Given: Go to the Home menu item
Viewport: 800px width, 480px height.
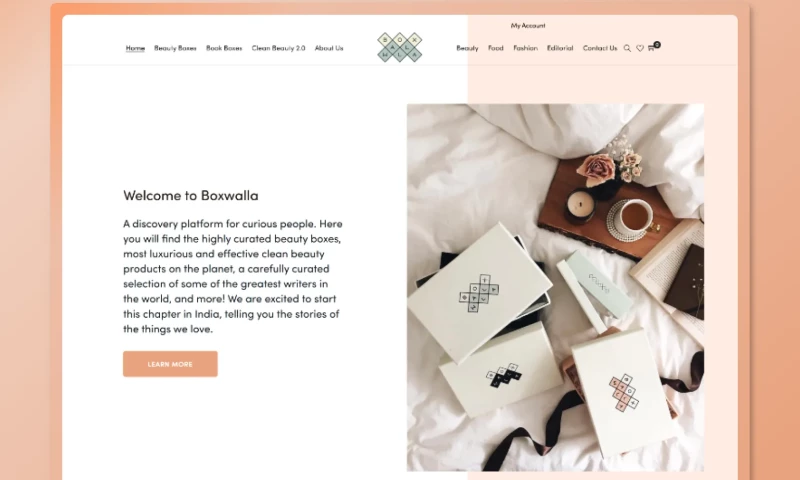Looking at the screenshot, I should tap(135, 48).
